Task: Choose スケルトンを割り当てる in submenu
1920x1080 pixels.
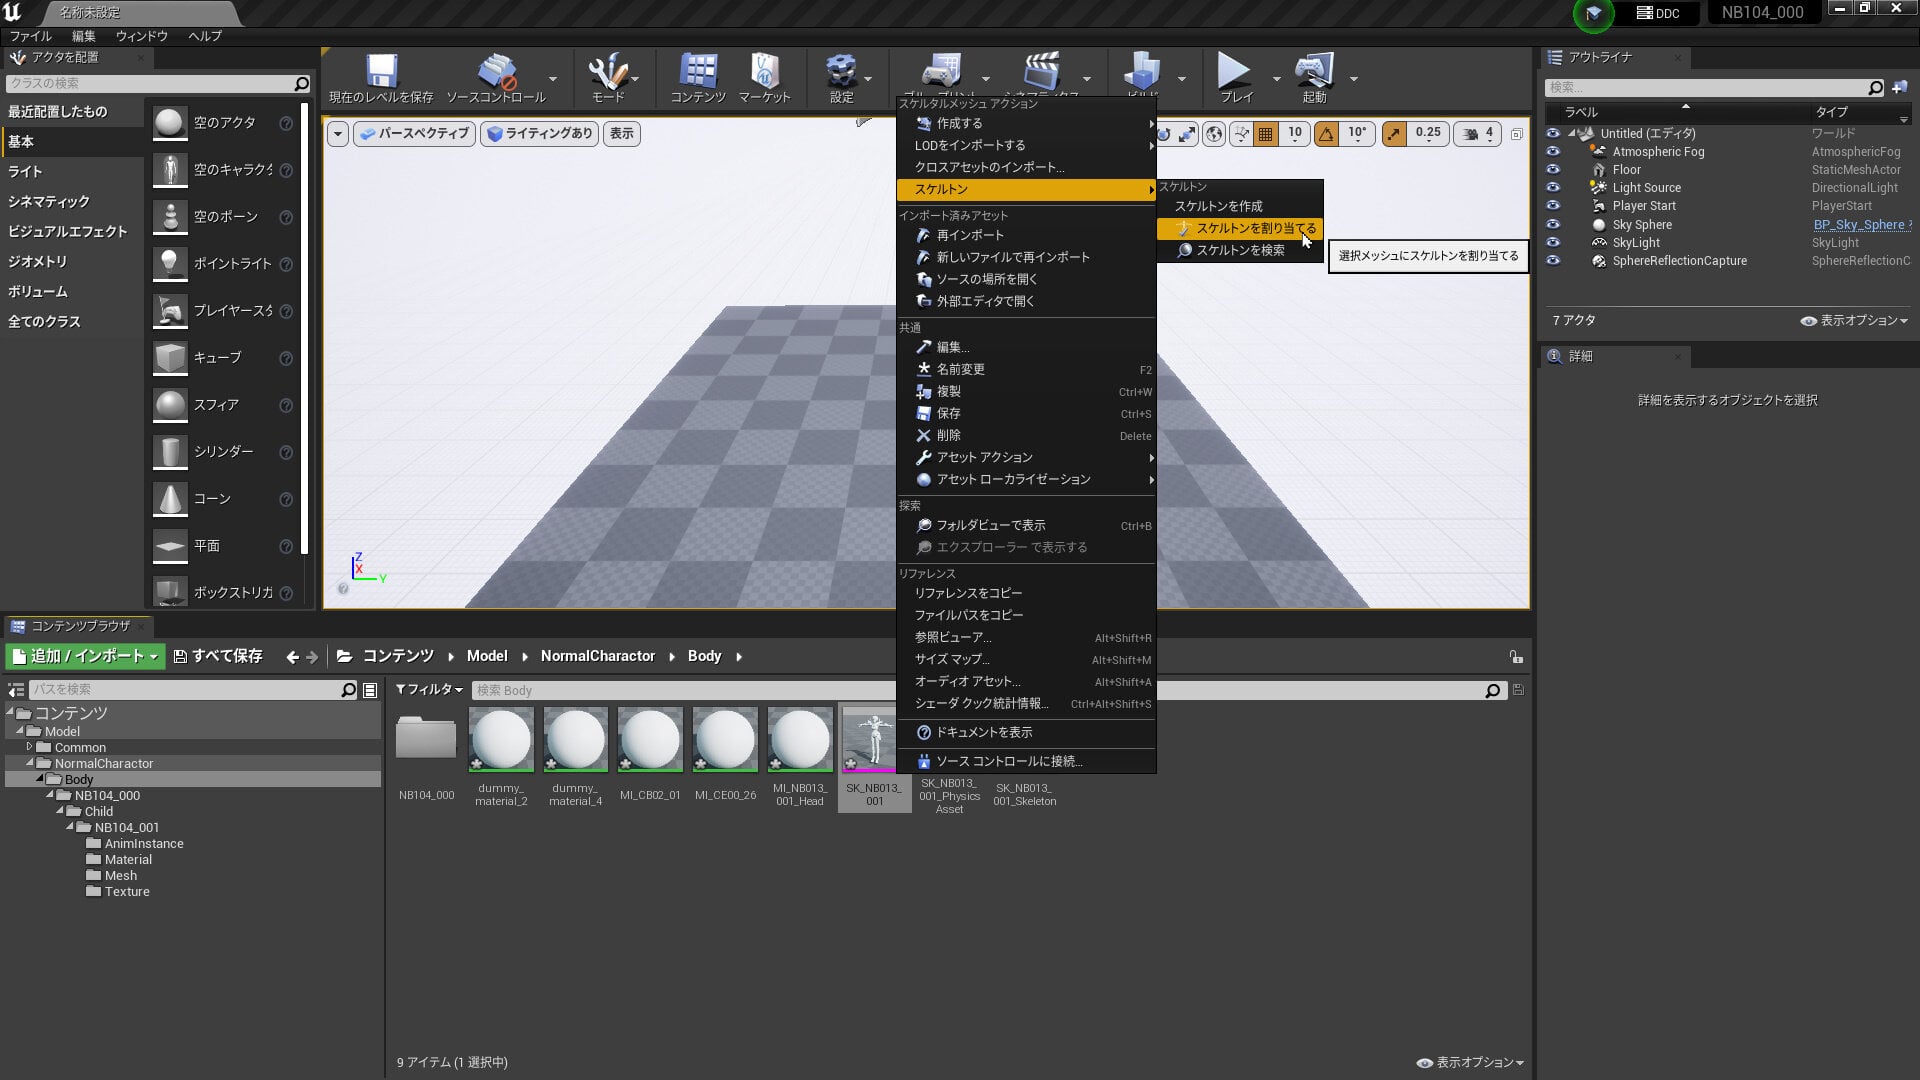Action: (1240, 229)
